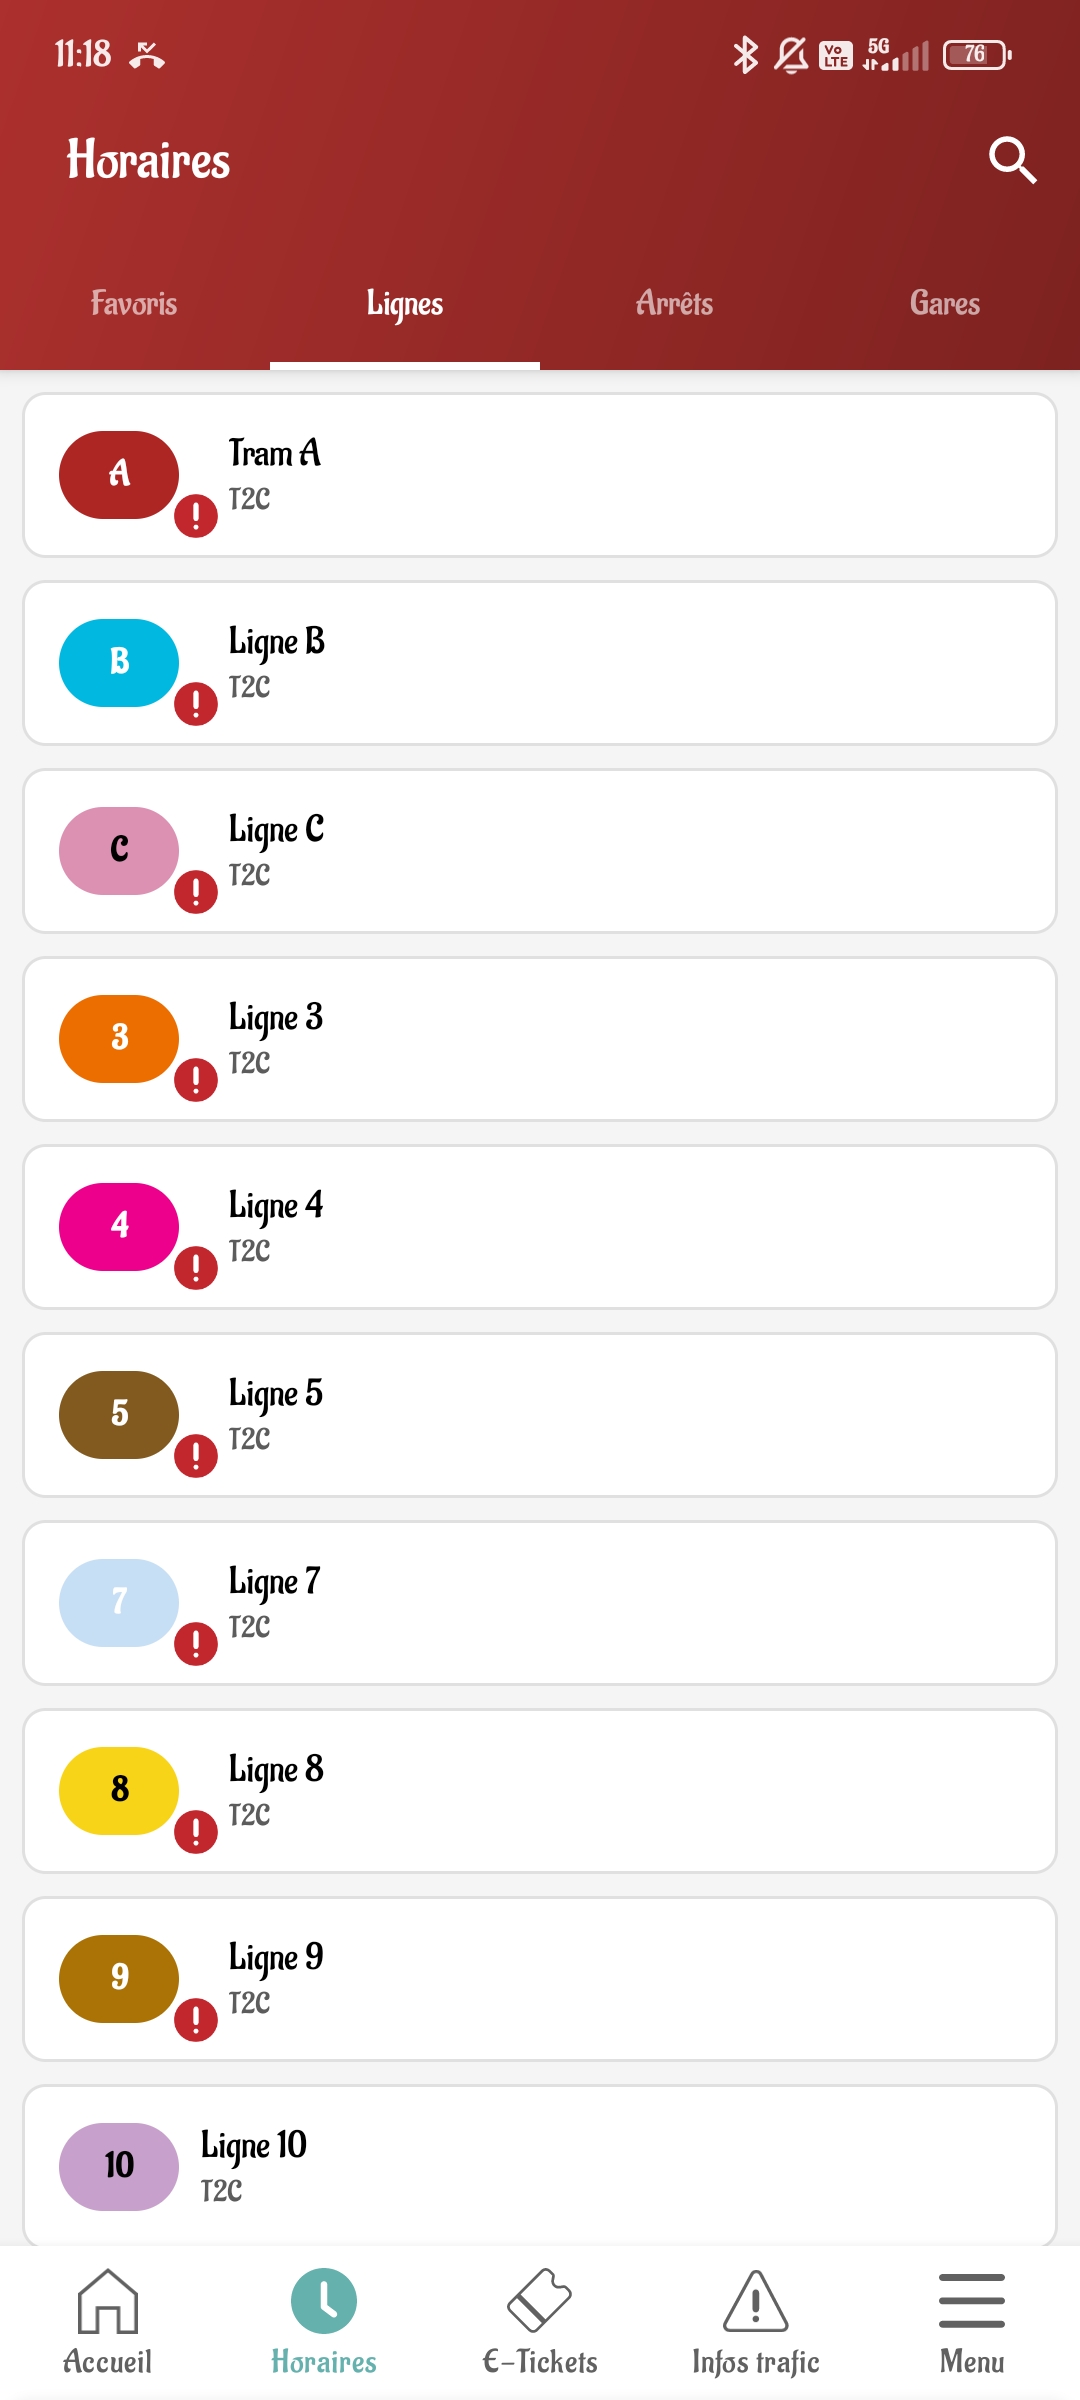Tap the pink Ligne C color badge
This screenshot has height=2400, width=1080.
pos(119,850)
